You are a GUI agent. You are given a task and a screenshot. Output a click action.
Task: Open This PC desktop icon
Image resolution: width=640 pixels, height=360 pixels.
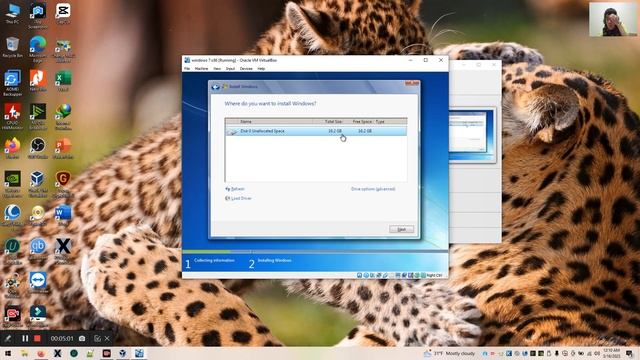pos(12,13)
